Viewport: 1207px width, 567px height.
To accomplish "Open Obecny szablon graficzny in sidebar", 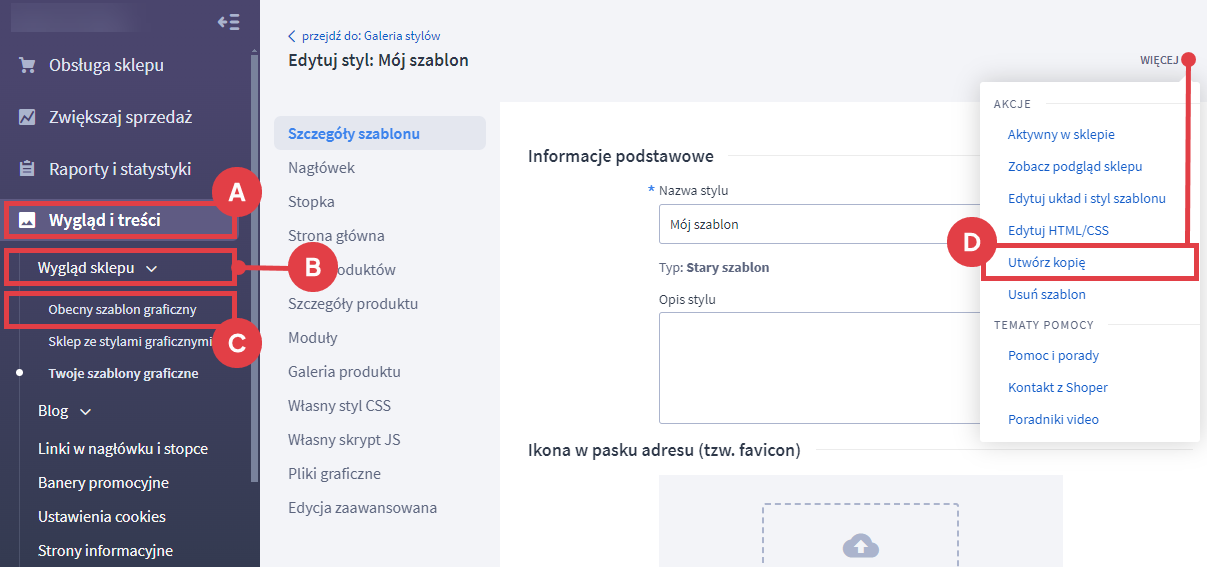I will (x=122, y=310).
